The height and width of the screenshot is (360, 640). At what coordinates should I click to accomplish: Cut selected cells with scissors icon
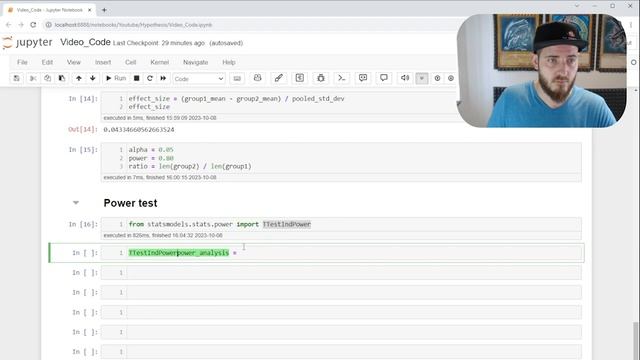pyautogui.click(x=33, y=78)
